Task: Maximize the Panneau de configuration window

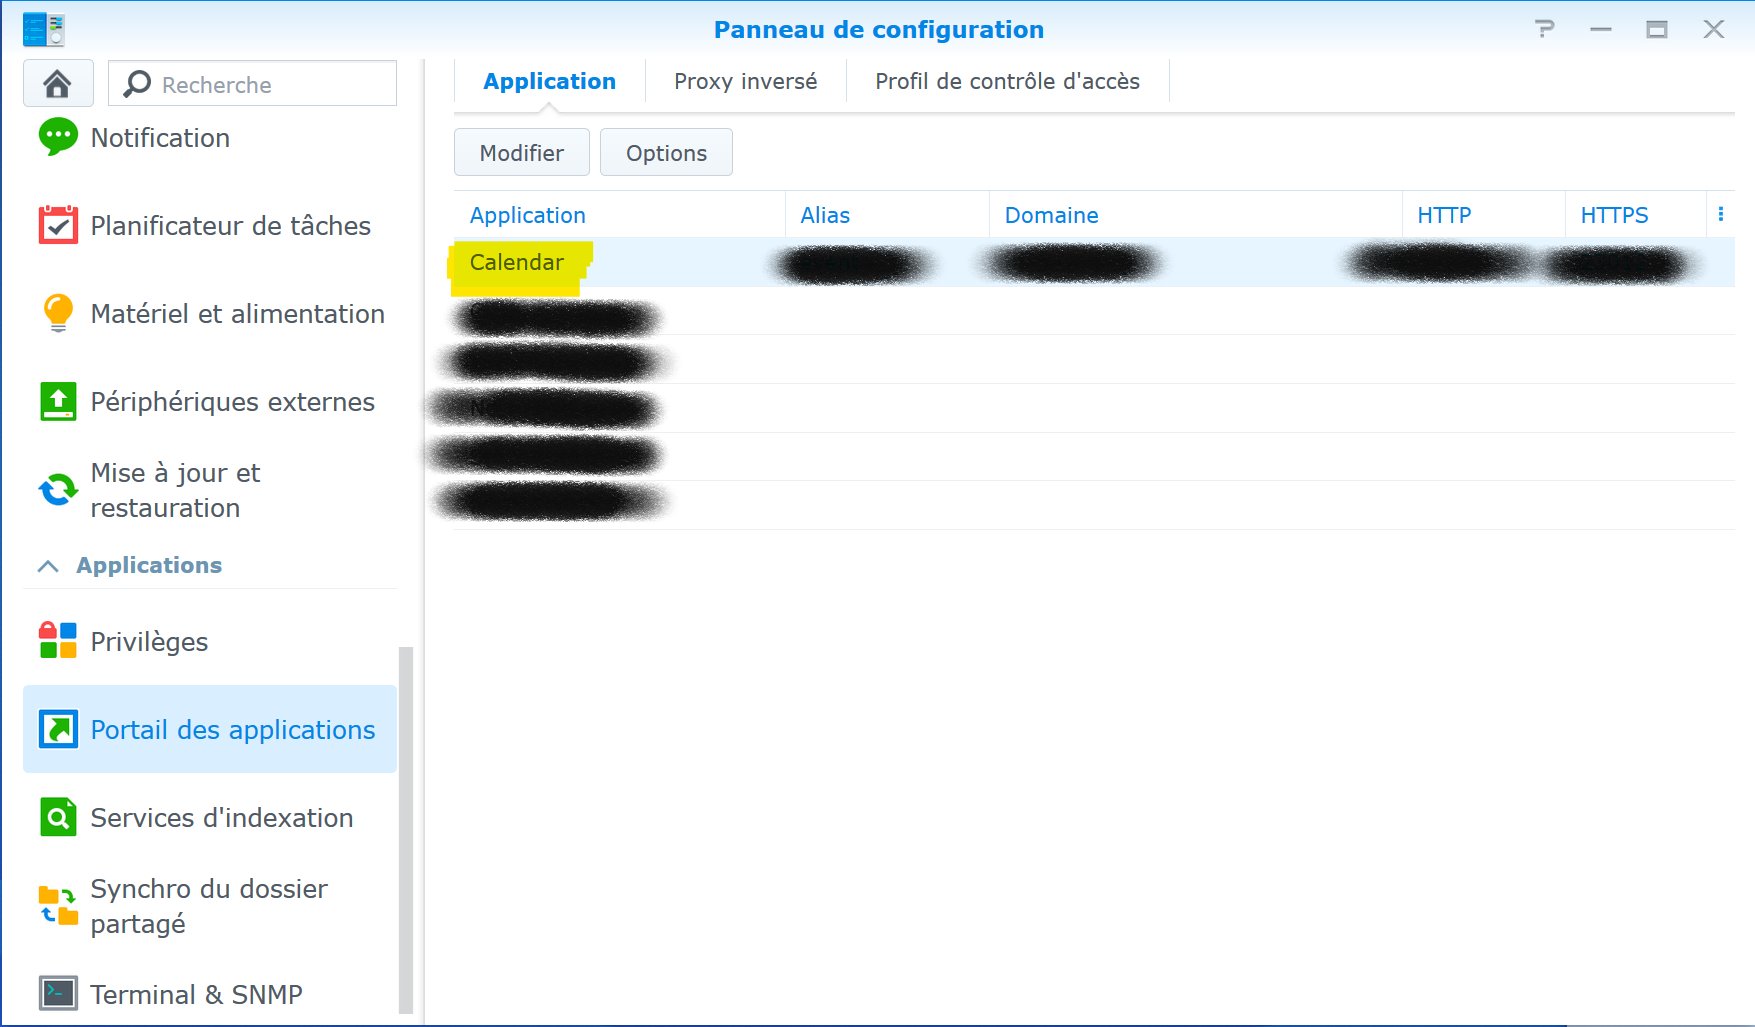Action: coord(1657,29)
